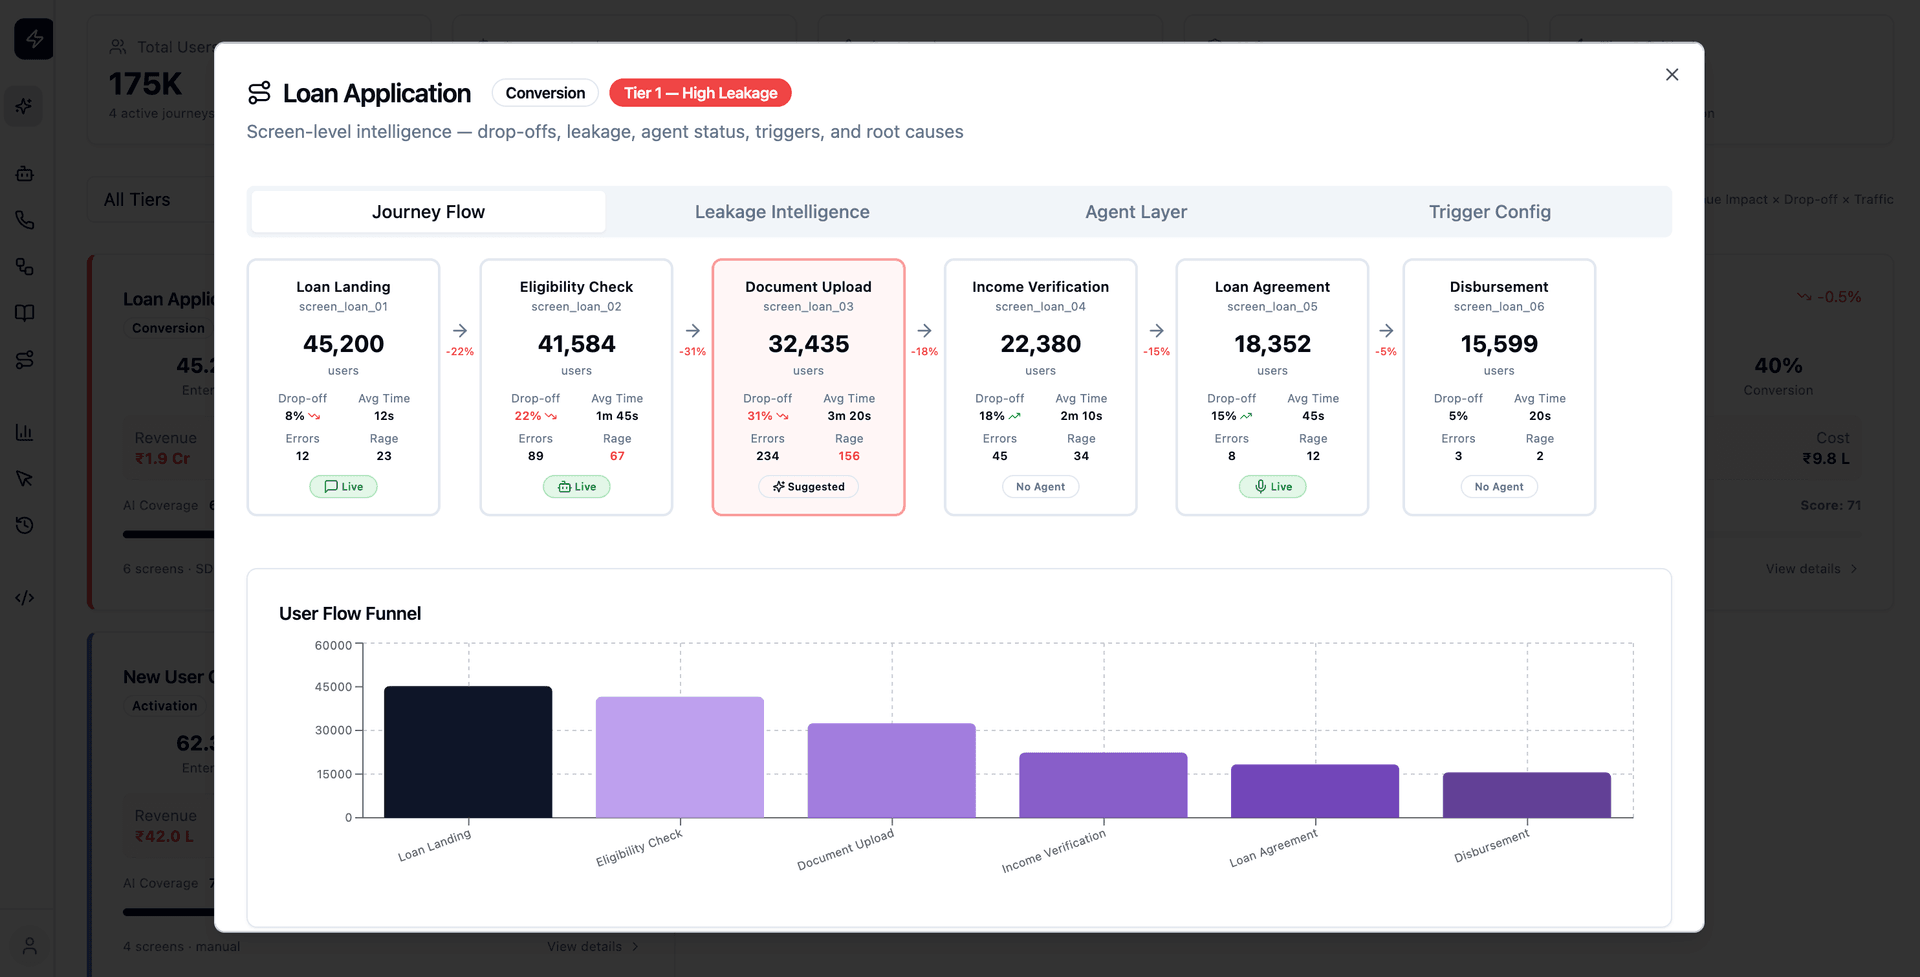Toggle the Live voice badge on Loan Agreement

1272,486
